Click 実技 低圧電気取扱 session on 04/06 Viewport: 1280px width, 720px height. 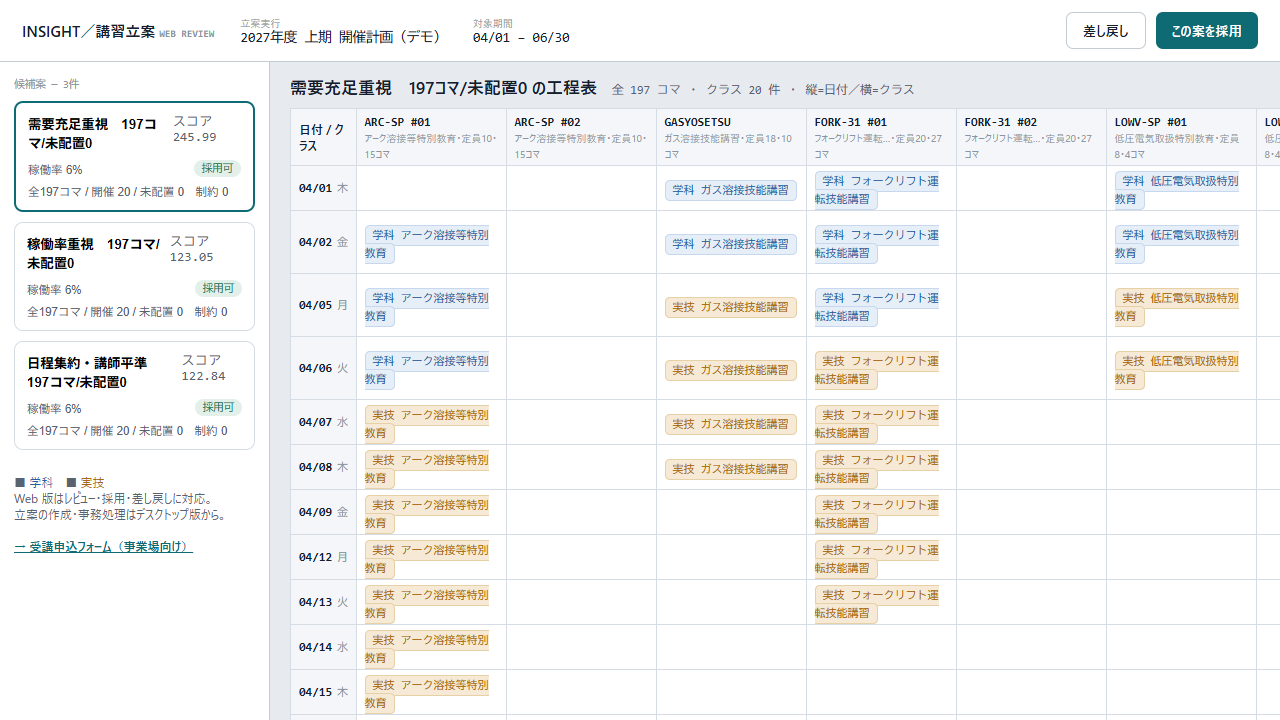[1177, 370]
